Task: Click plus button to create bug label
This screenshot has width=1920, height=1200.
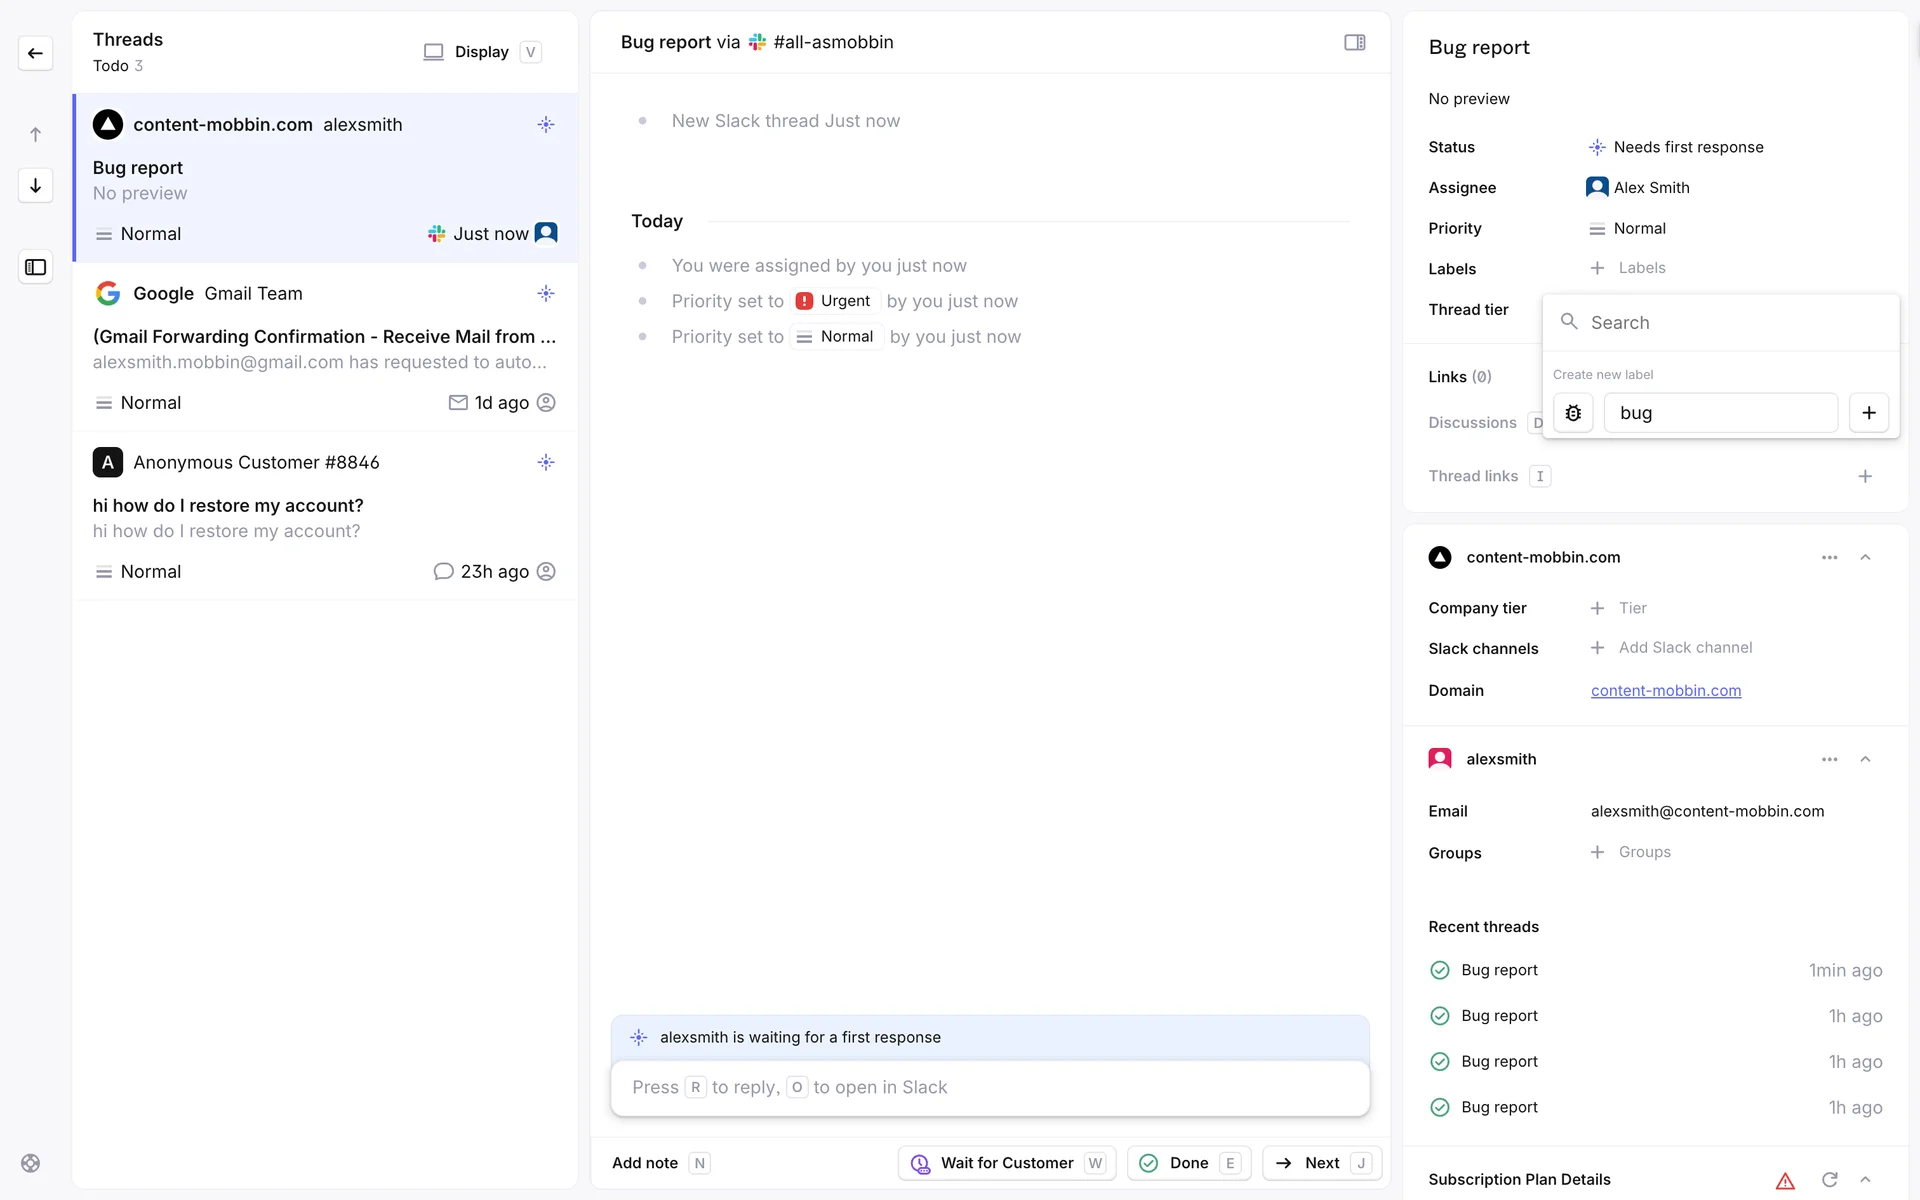Action: 1868,413
